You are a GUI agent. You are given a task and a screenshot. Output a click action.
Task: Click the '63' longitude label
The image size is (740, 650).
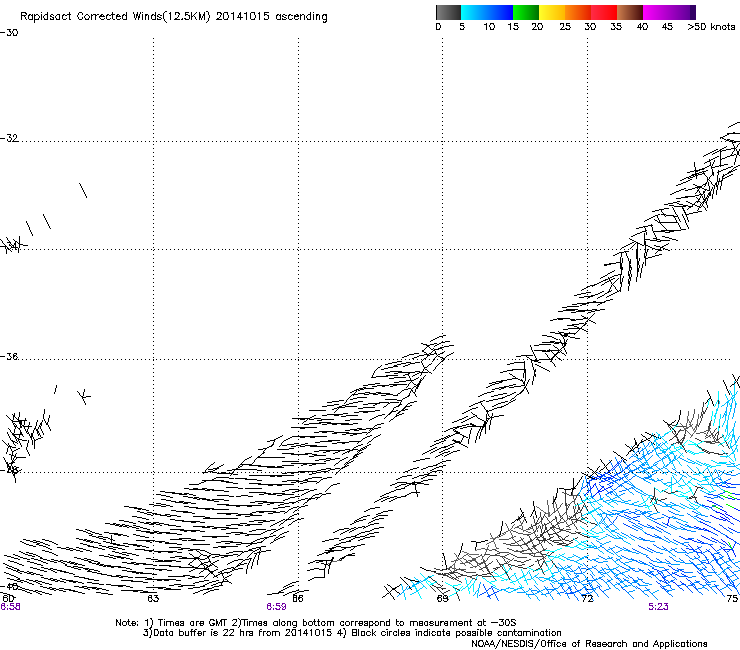tap(153, 599)
